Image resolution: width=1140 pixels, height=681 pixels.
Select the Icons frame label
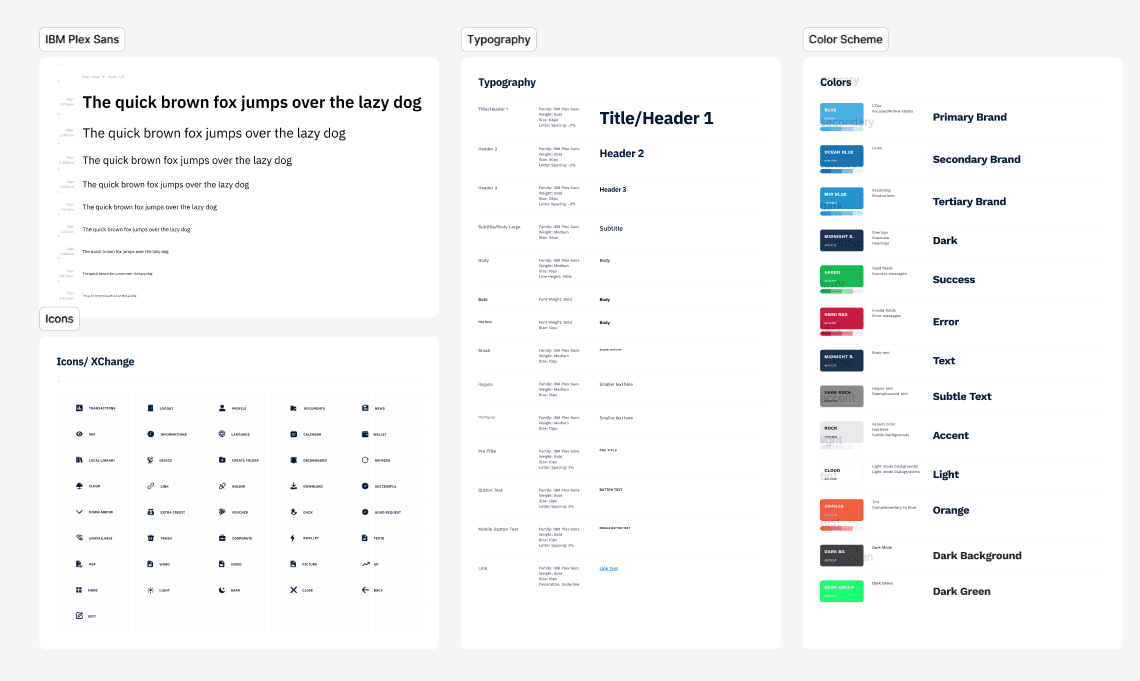click(x=59, y=318)
